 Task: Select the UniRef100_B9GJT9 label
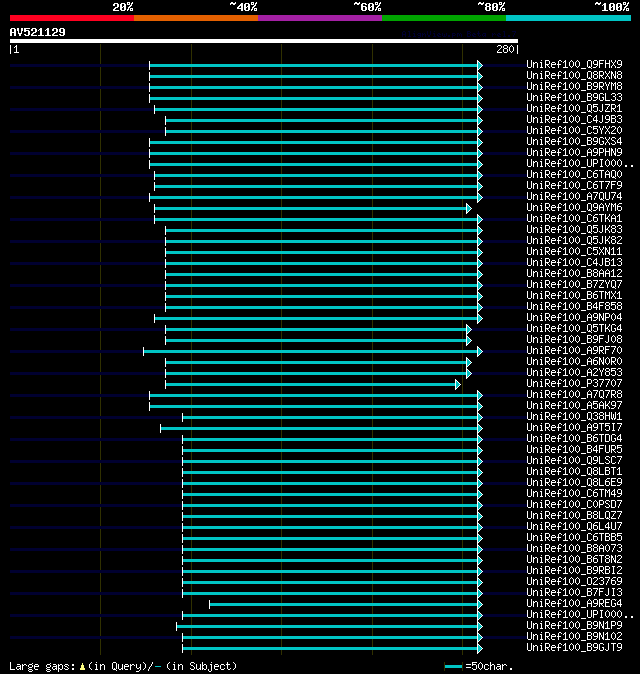574,648
